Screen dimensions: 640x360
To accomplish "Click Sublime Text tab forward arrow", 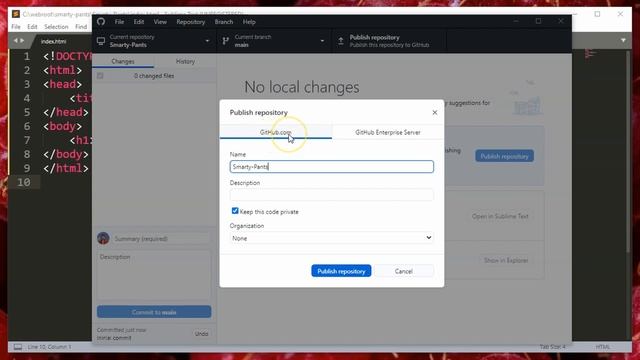I will [22, 40].
